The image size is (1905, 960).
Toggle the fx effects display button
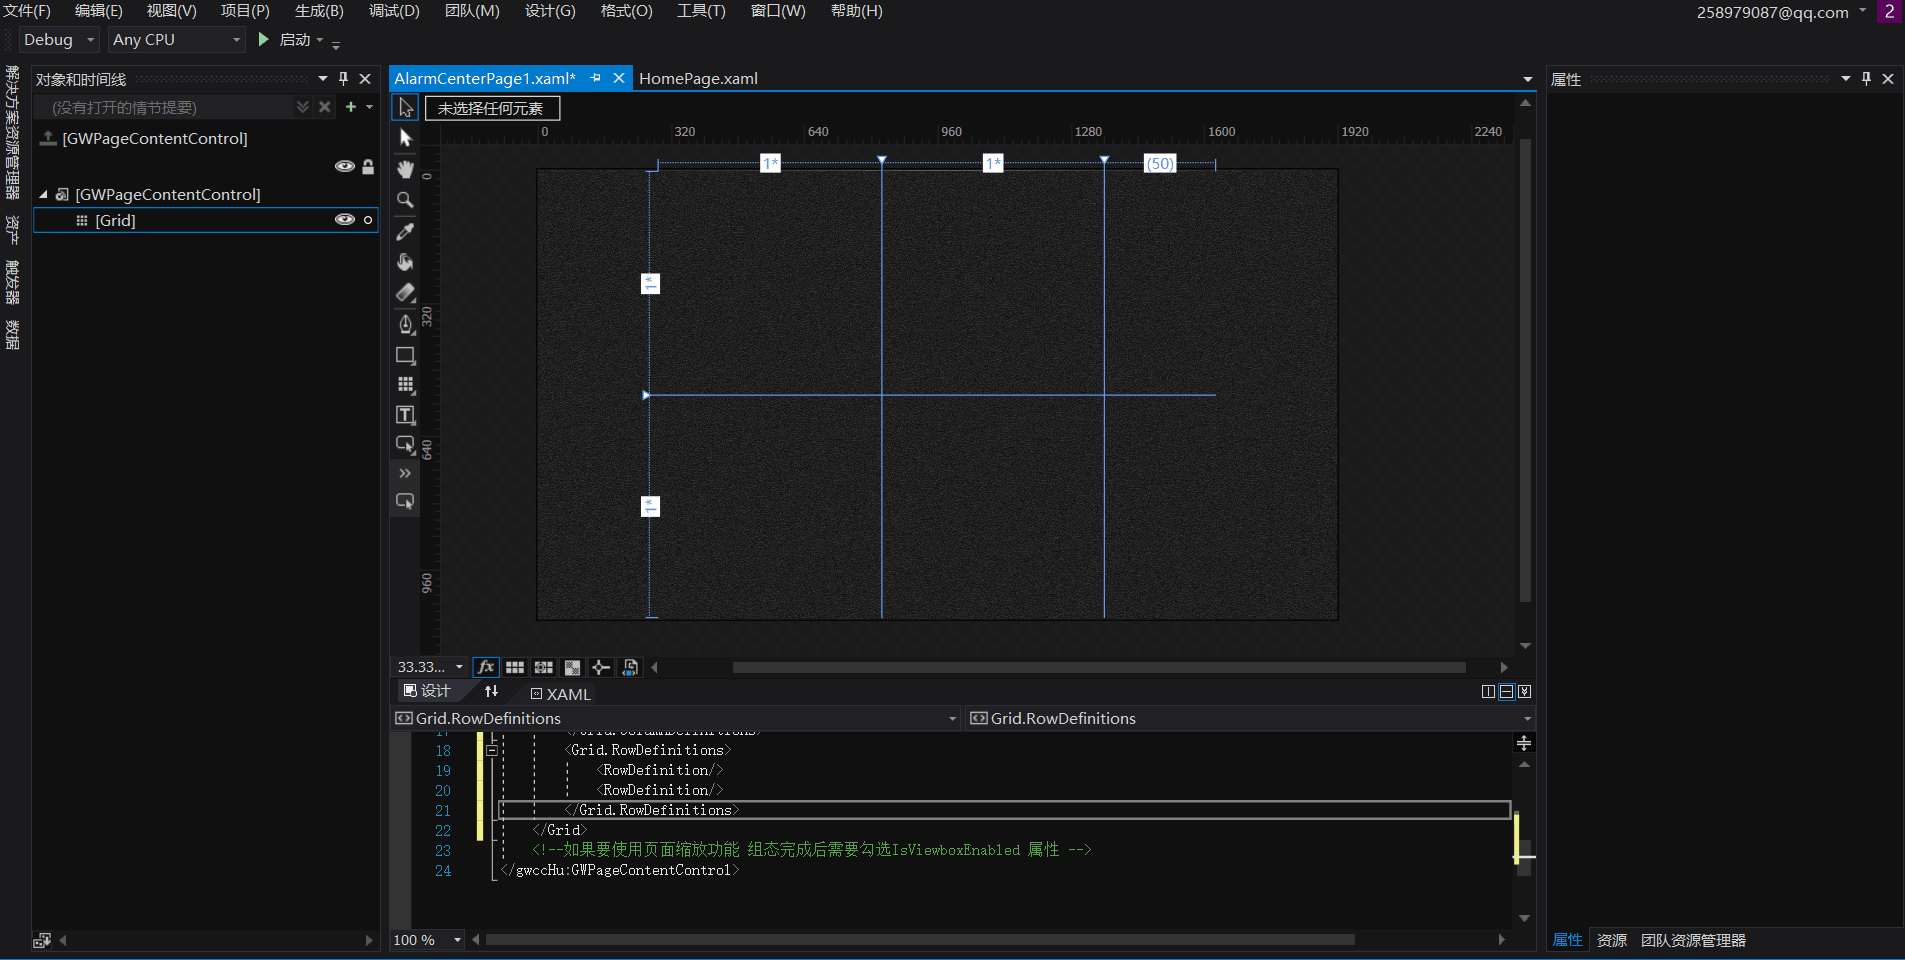coord(486,667)
